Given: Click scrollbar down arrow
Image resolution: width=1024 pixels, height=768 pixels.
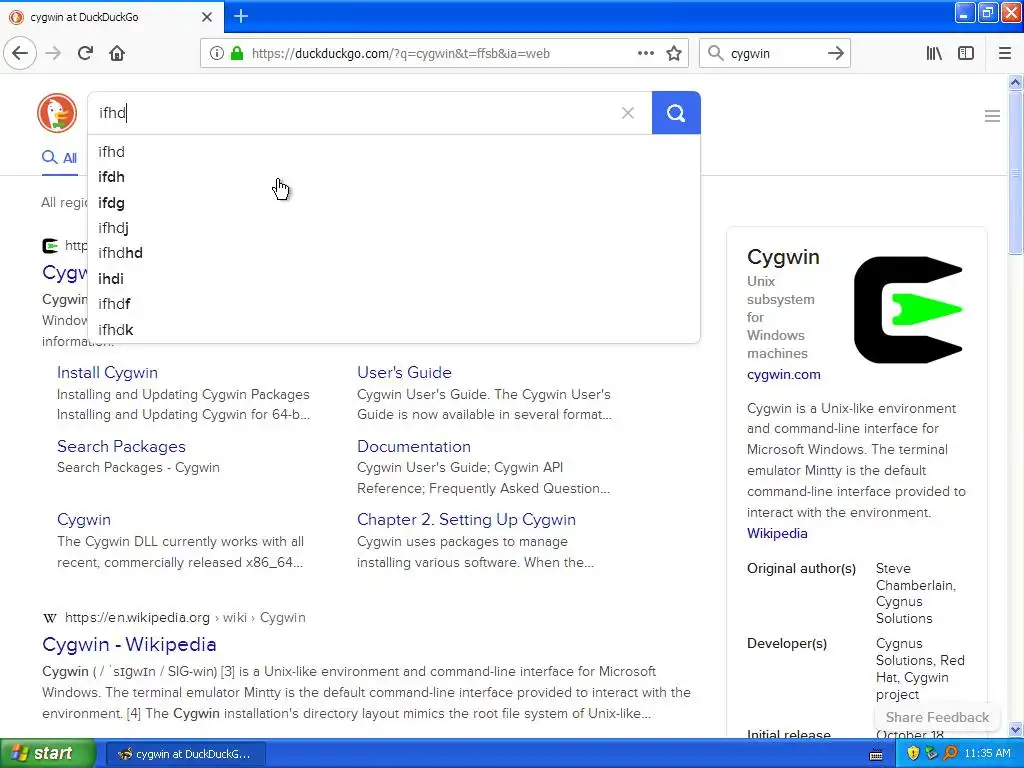Looking at the screenshot, I should (x=1015, y=730).
